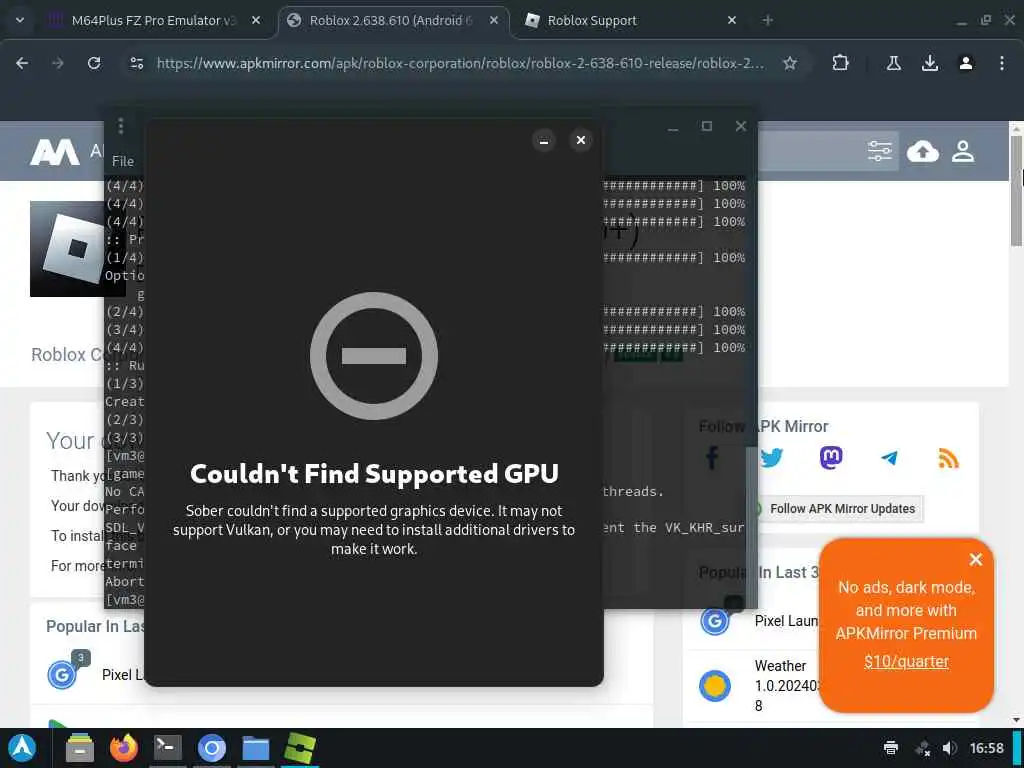Reload the APKMirror page
This screenshot has height=768, width=1024.
(x=94, y=63)
